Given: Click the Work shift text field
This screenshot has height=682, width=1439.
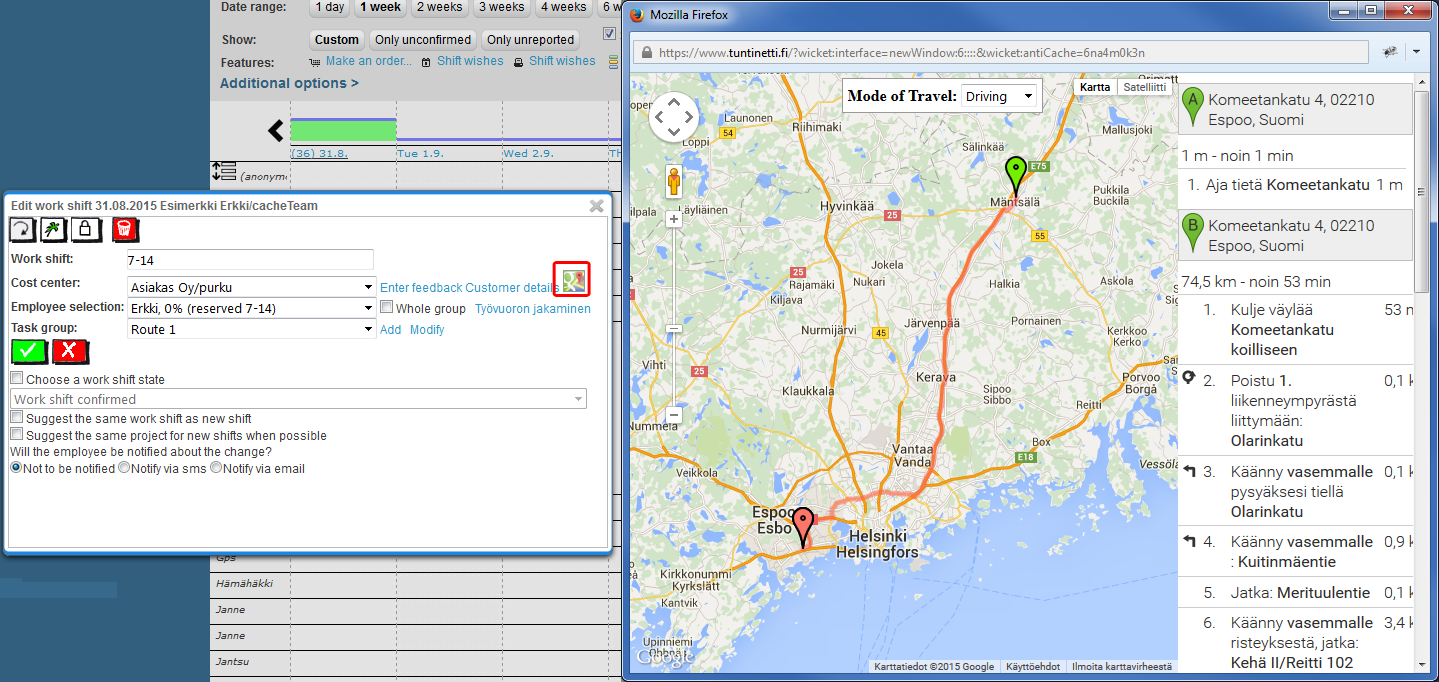Looking at the screenshot, I should [250, 260].
